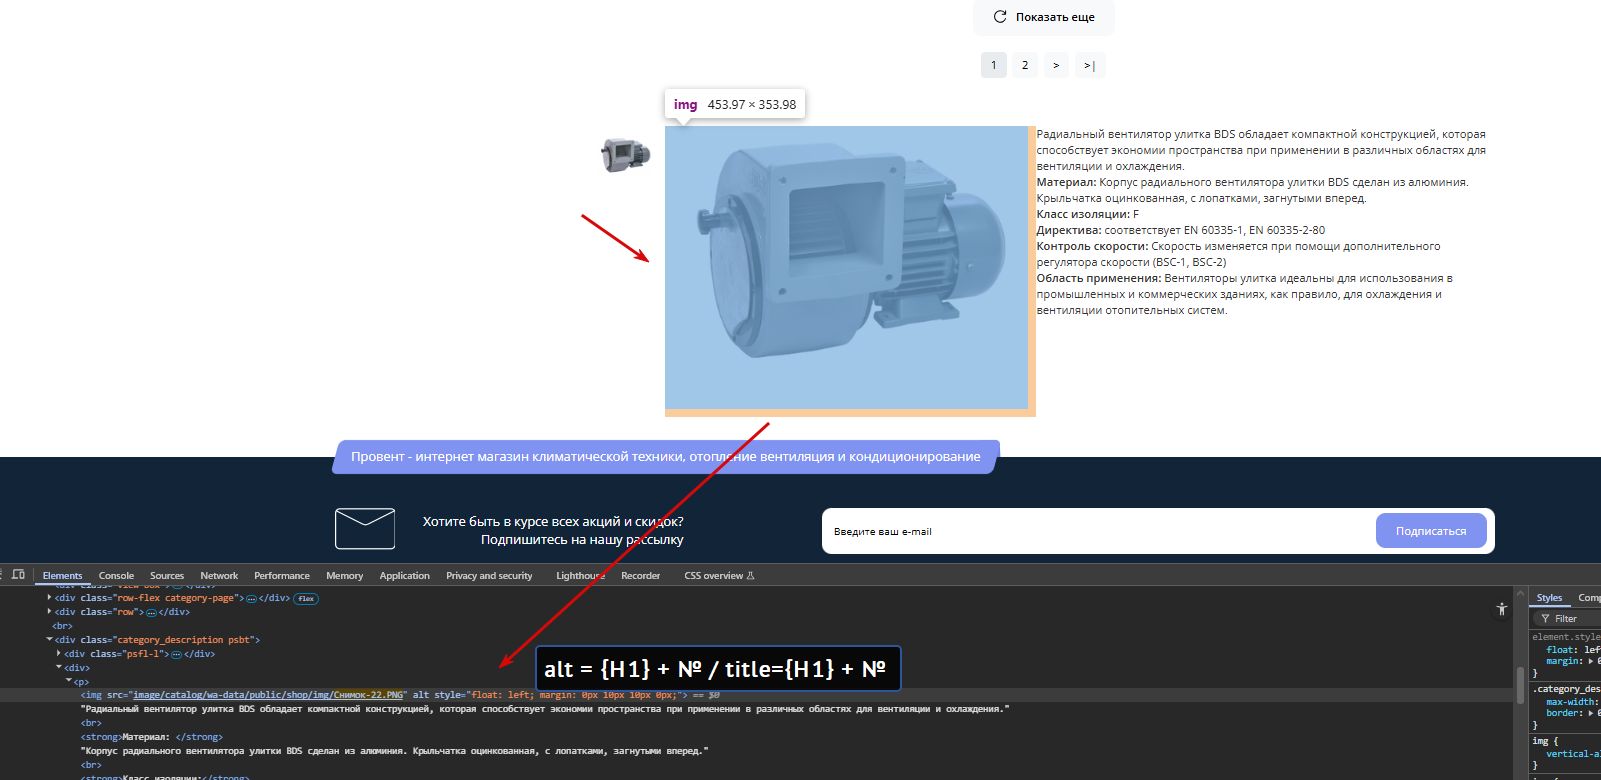Expand the div class row node
The height and width of the screenshot is (780, 1601).
click(50, 612)
